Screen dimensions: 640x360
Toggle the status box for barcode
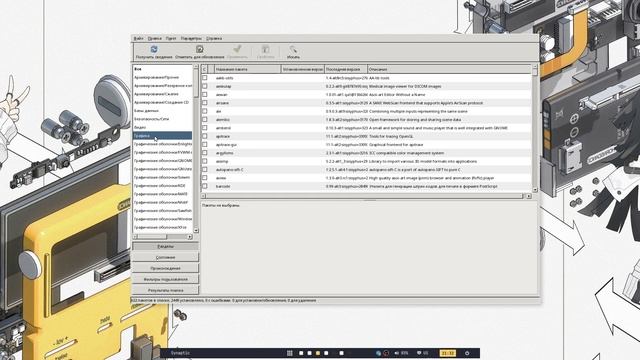(x=205, y=186)
